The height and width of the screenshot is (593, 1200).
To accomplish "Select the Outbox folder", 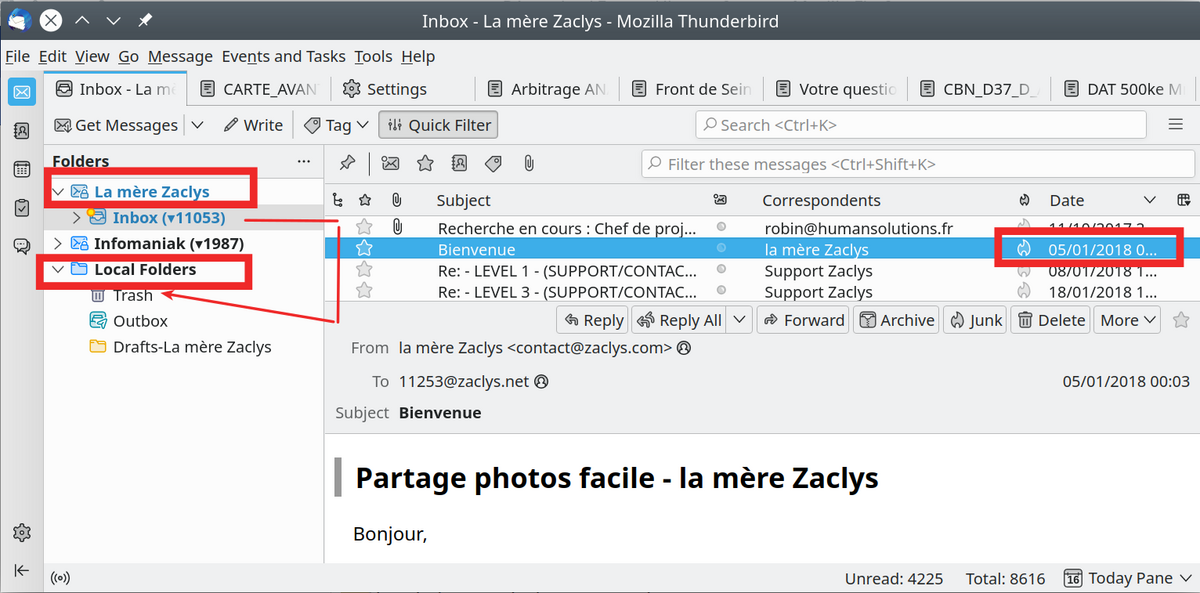I will pos(140,321).
